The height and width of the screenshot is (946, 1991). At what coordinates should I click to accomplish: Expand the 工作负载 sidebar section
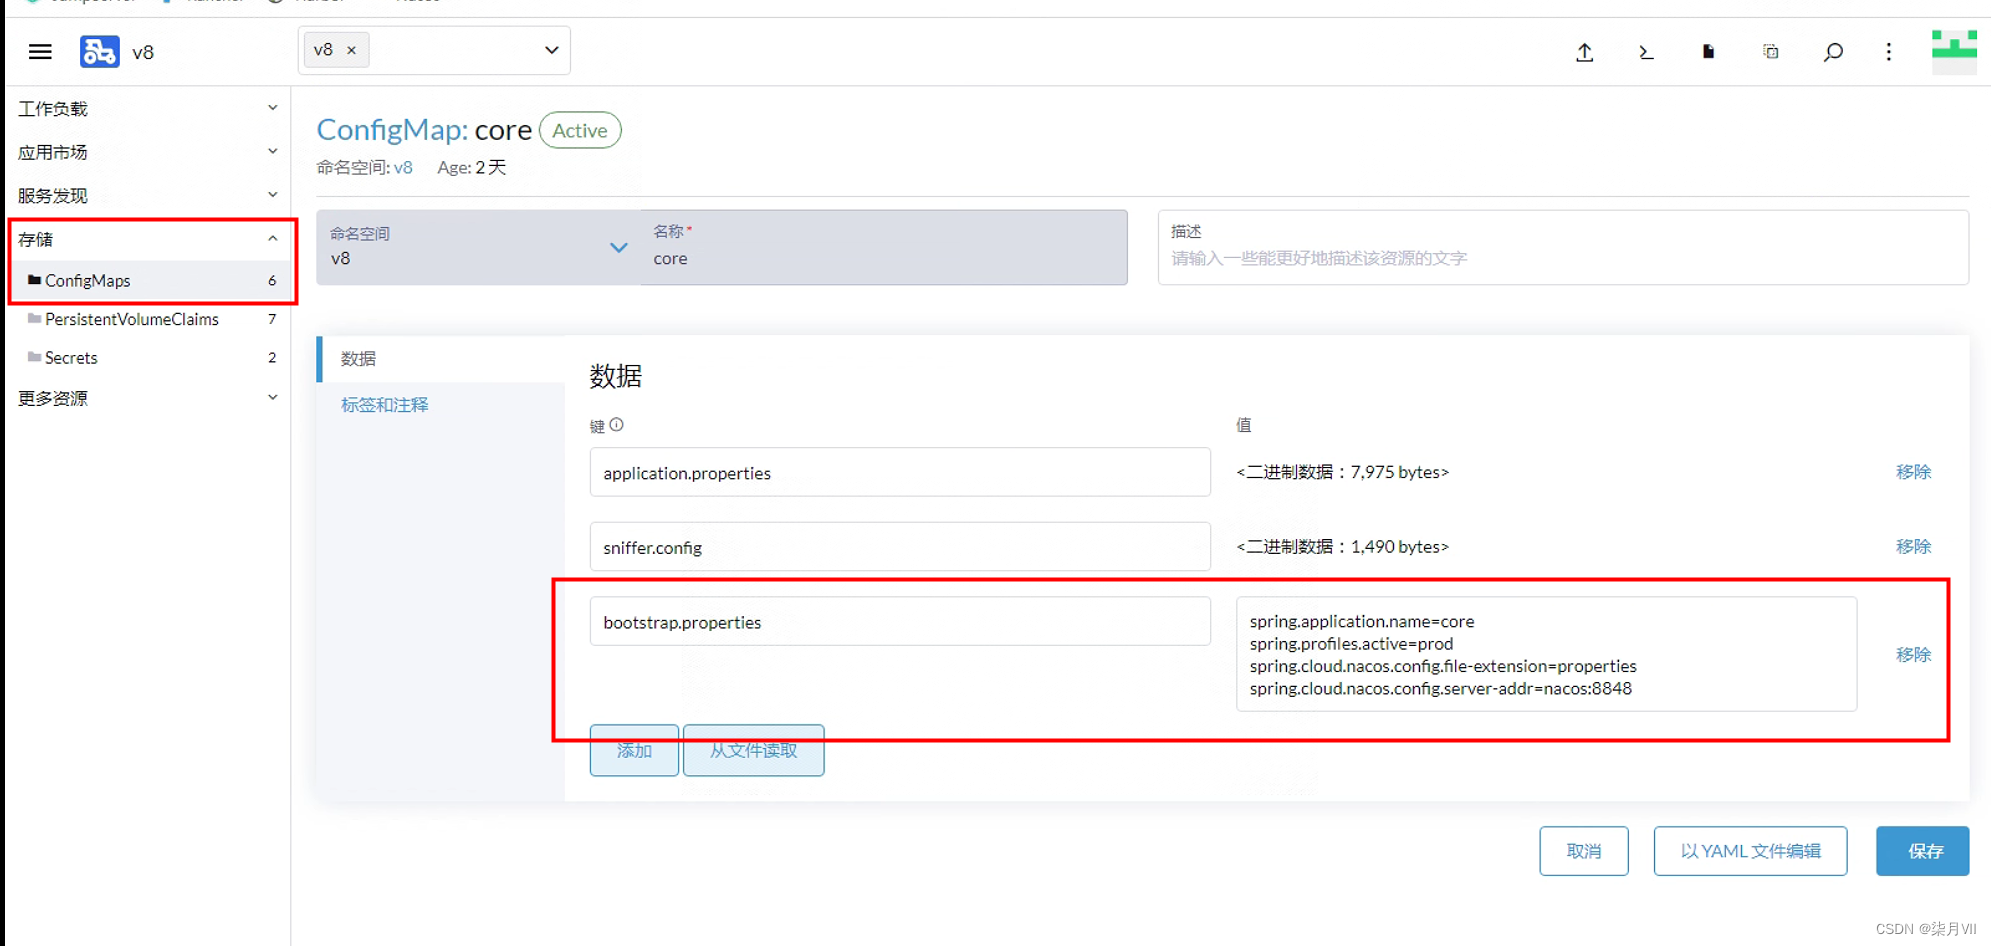(147, 108)
